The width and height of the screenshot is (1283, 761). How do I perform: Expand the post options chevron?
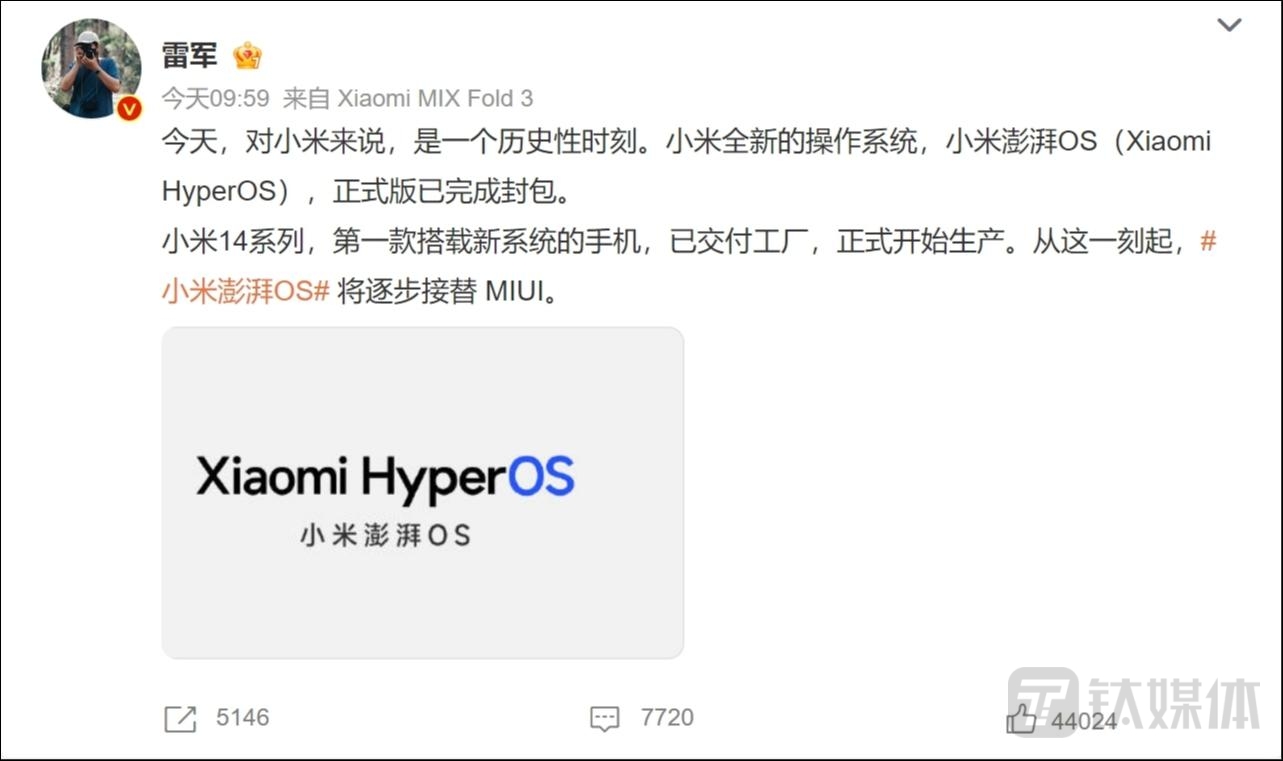pos(1229,25)
